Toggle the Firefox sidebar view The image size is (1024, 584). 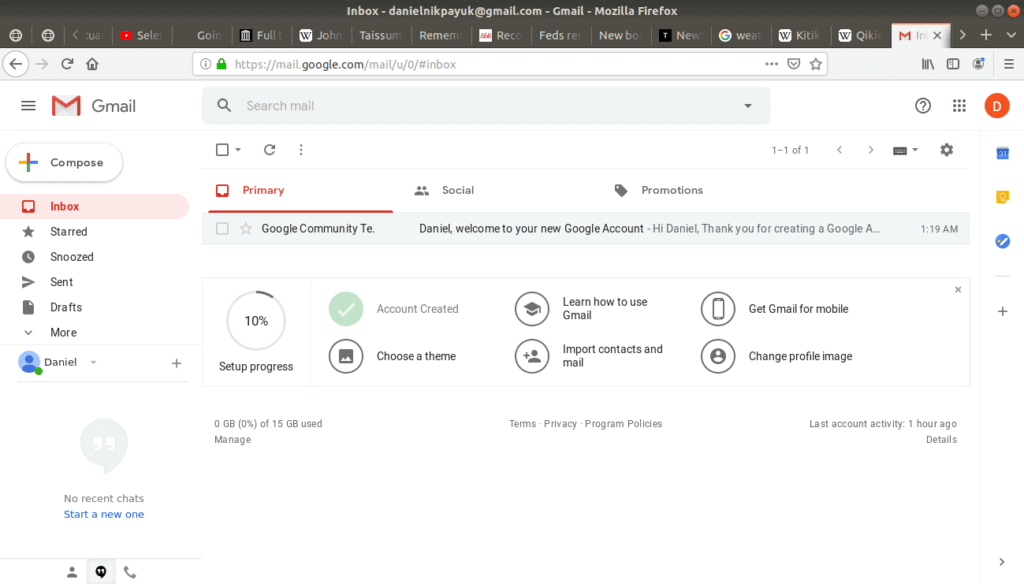[953, 64]
